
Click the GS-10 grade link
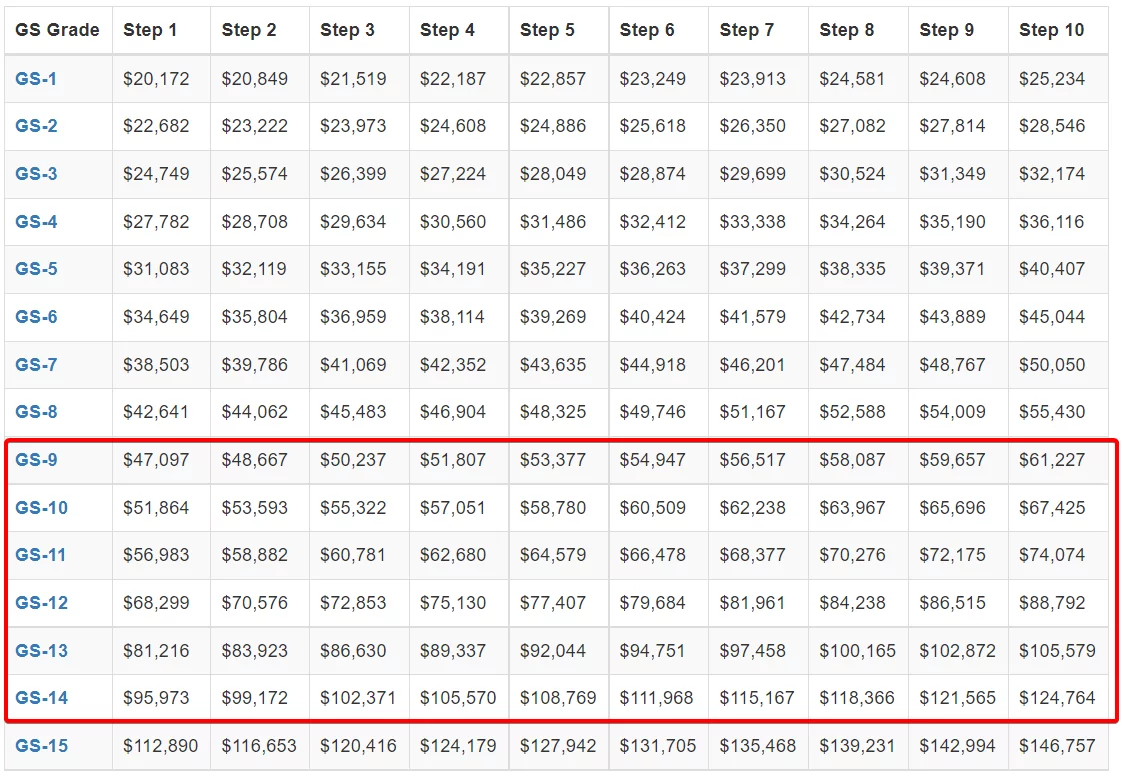[42, 508]
